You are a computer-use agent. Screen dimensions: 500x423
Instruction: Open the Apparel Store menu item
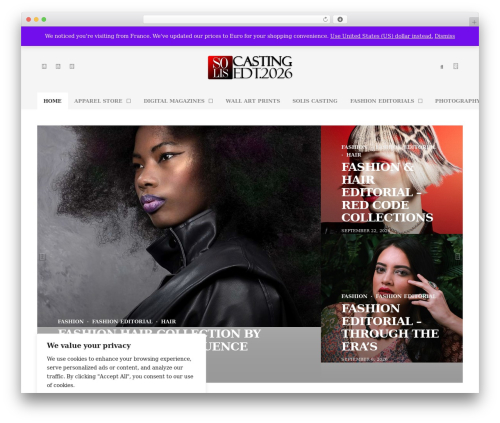[98, 101]
